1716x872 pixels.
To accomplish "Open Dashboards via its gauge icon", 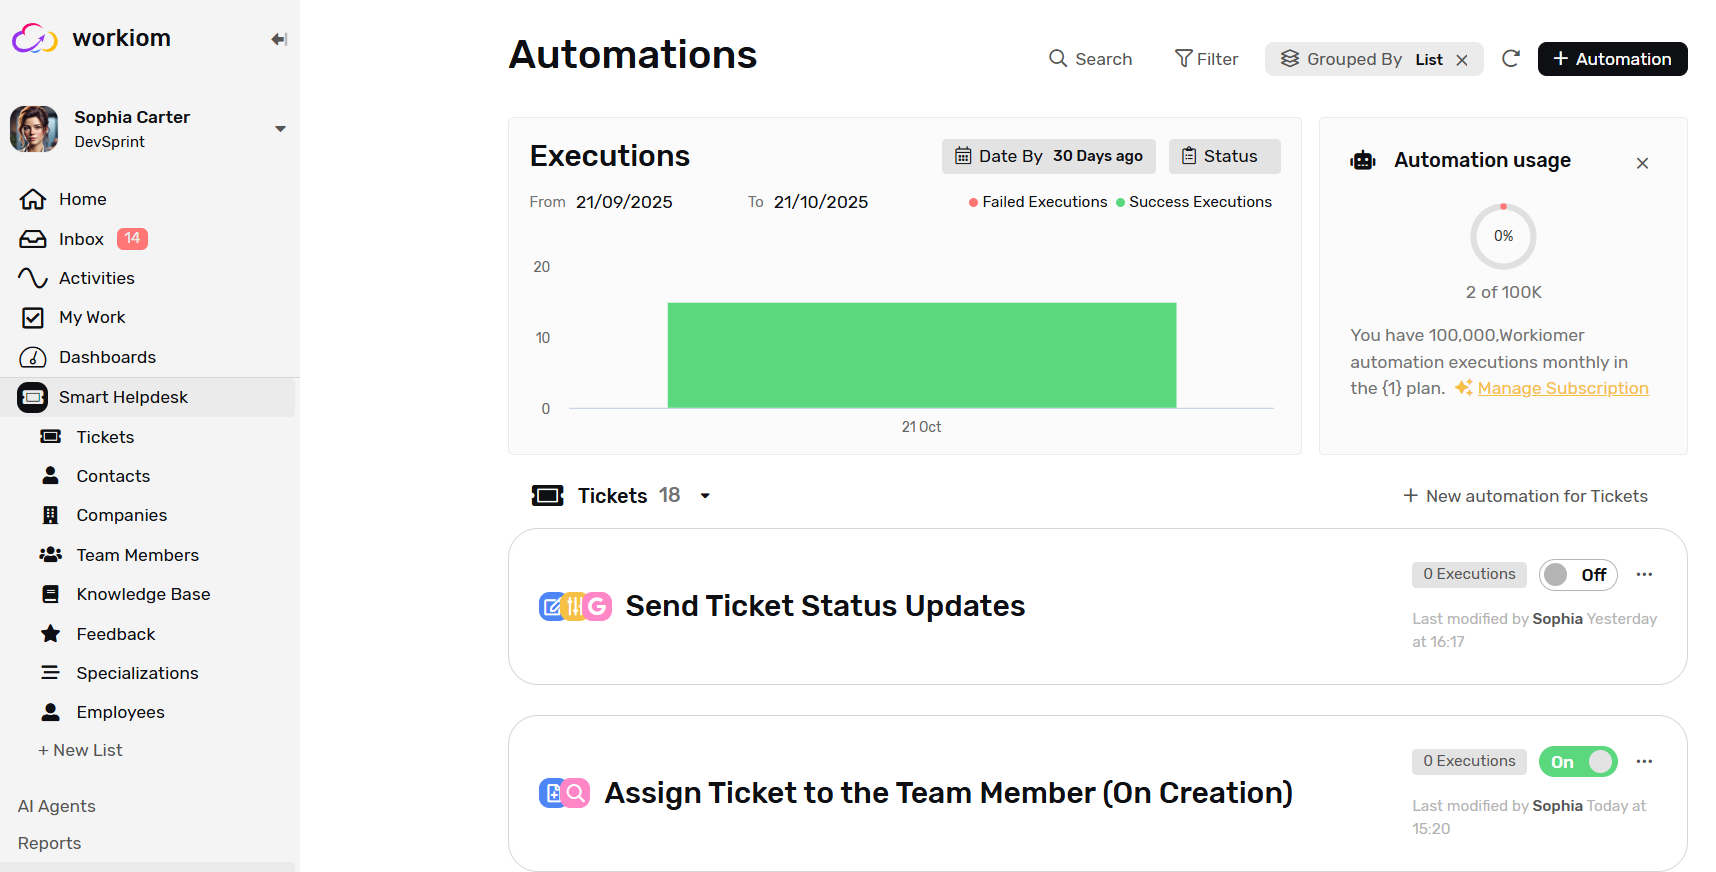I will coord(33,357).
